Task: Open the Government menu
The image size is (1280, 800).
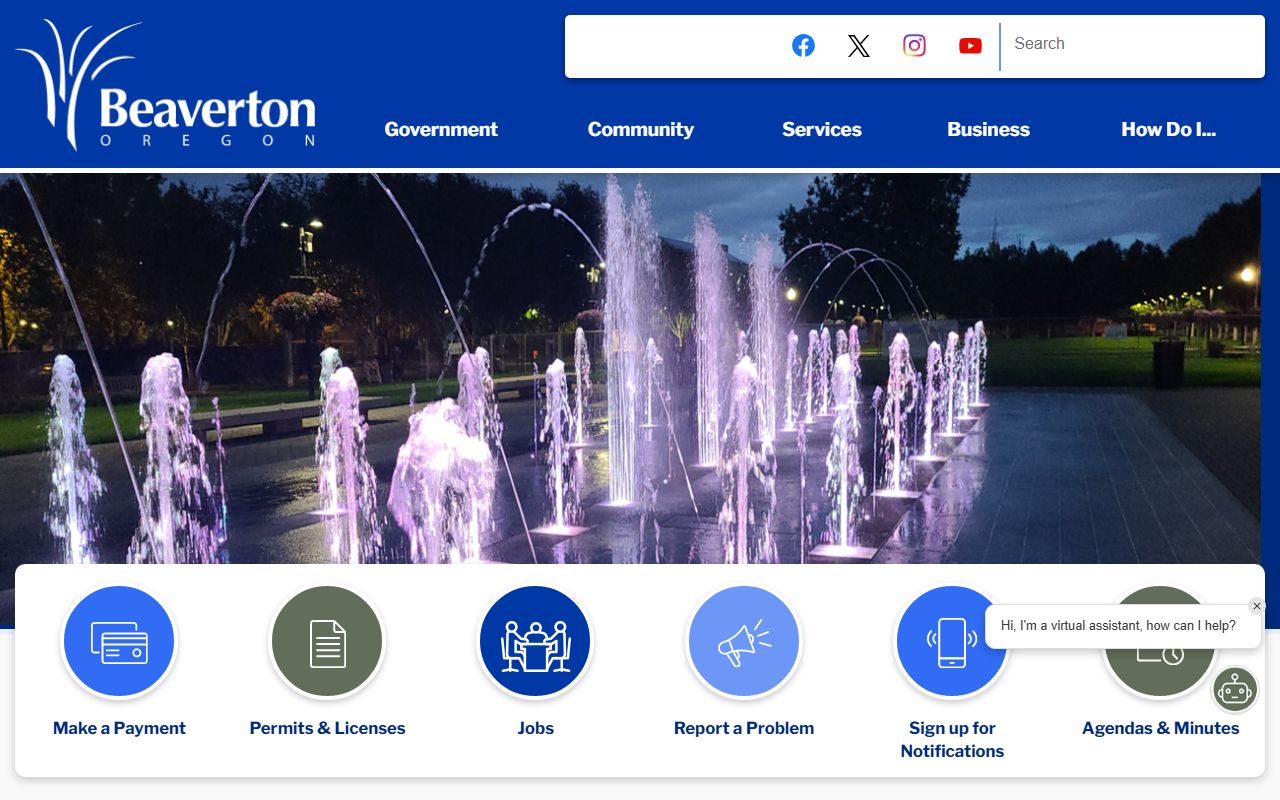Action: [441, 129]
